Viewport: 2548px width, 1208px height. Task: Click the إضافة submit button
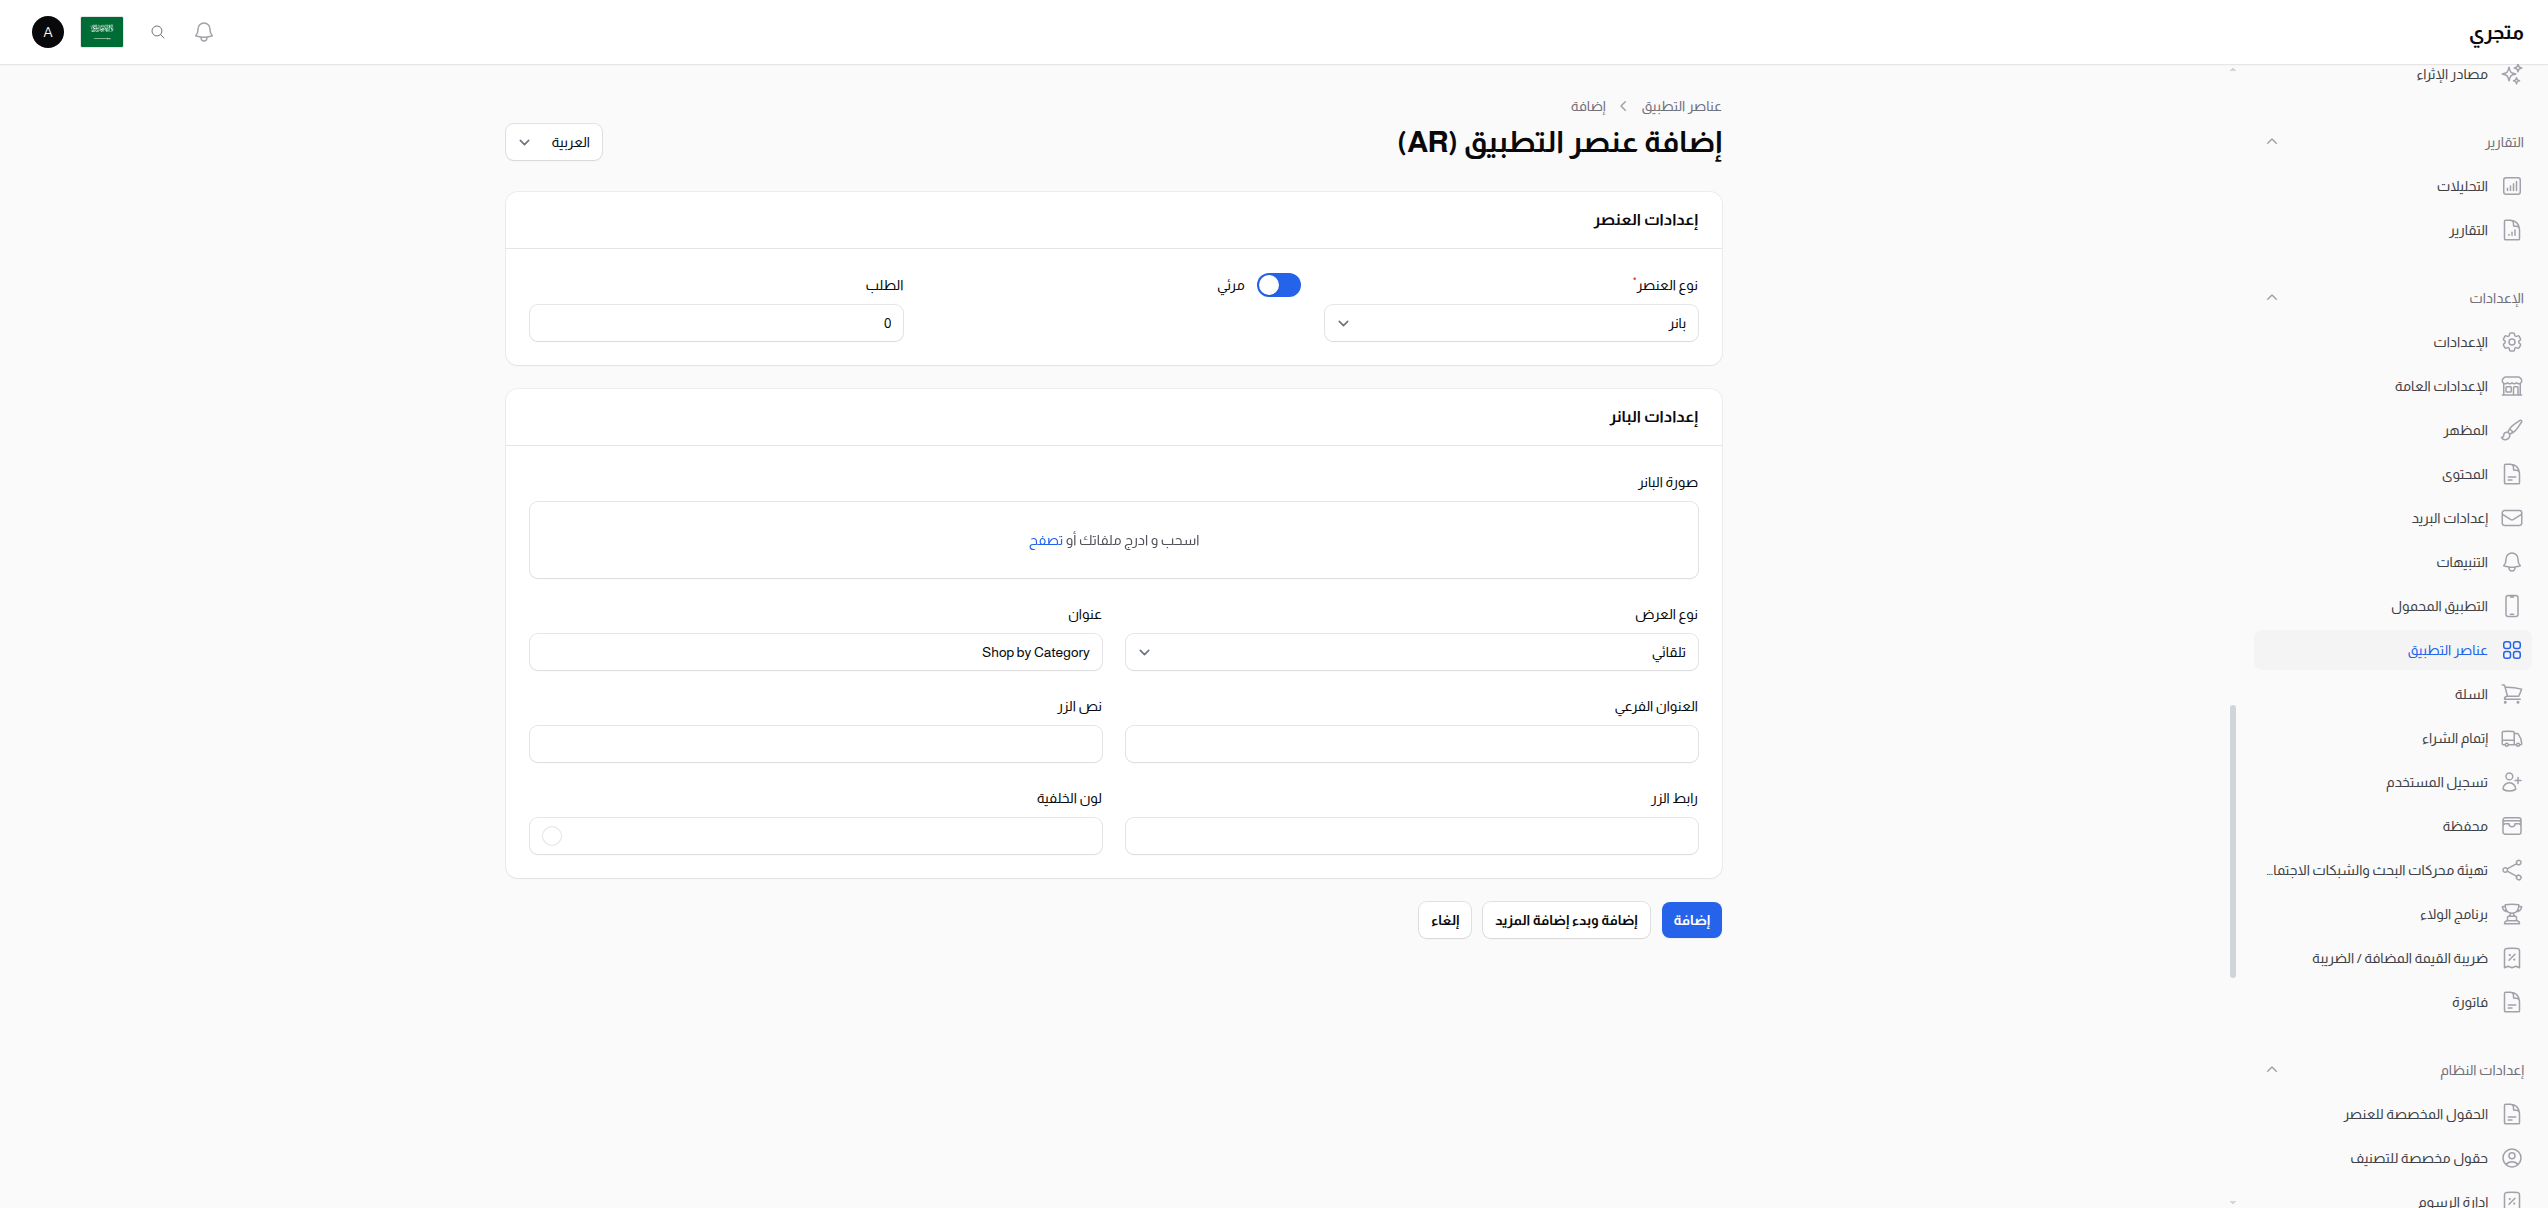tap(1691, 920)
